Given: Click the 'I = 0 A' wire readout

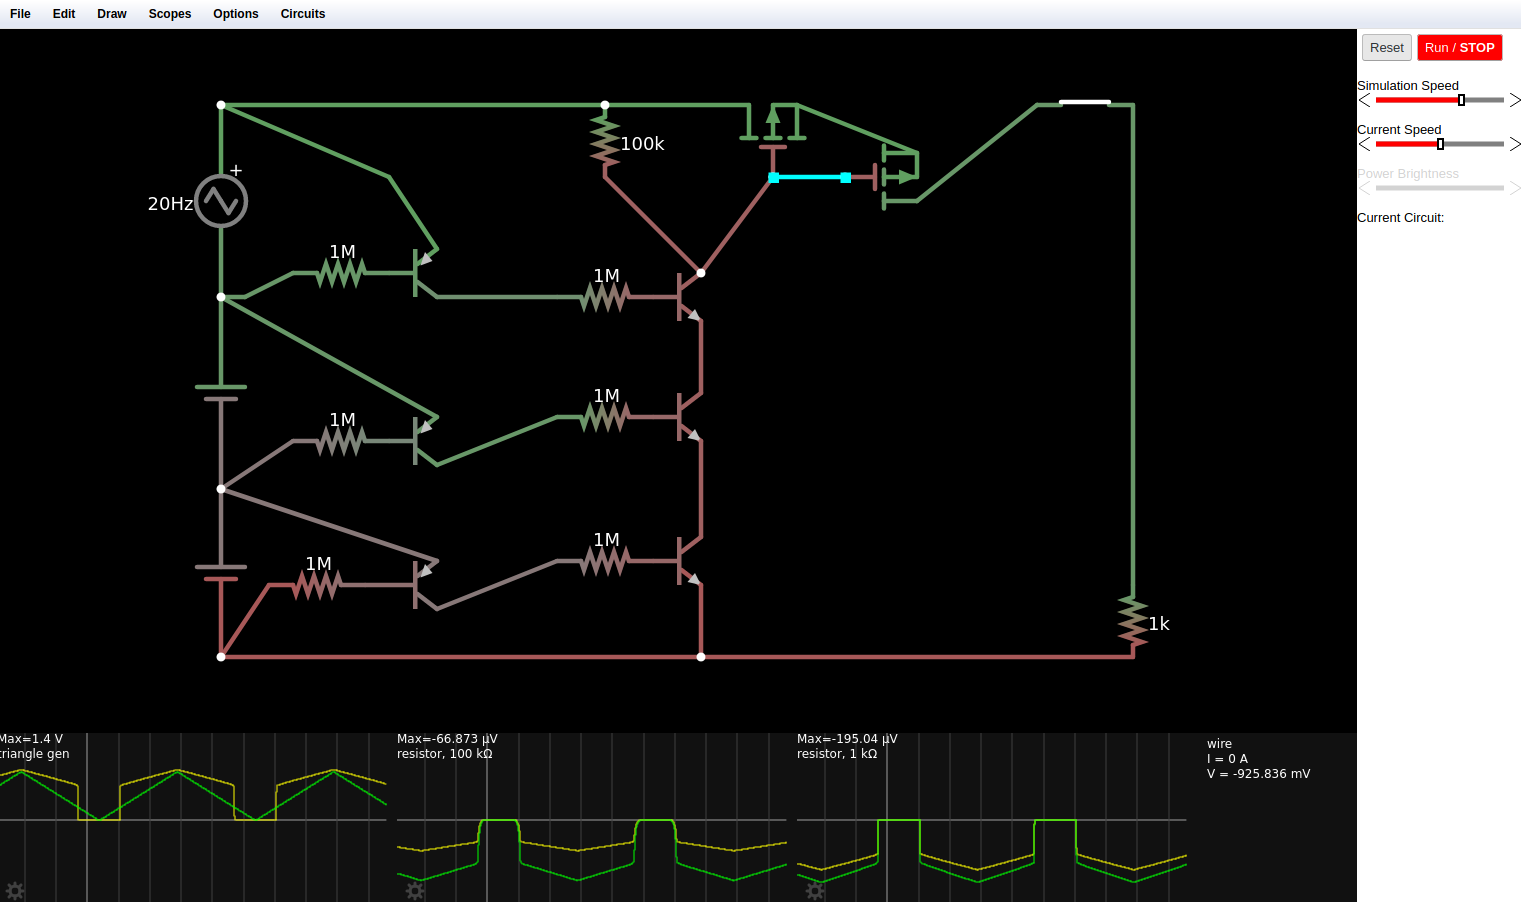Looking at the screenshot, I should tap(1227, 759).
